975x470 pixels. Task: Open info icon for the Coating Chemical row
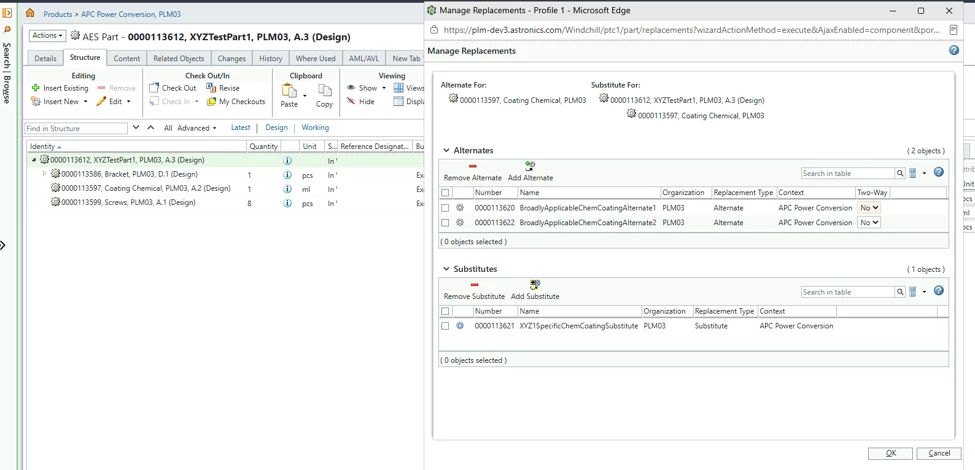(287, 188)
